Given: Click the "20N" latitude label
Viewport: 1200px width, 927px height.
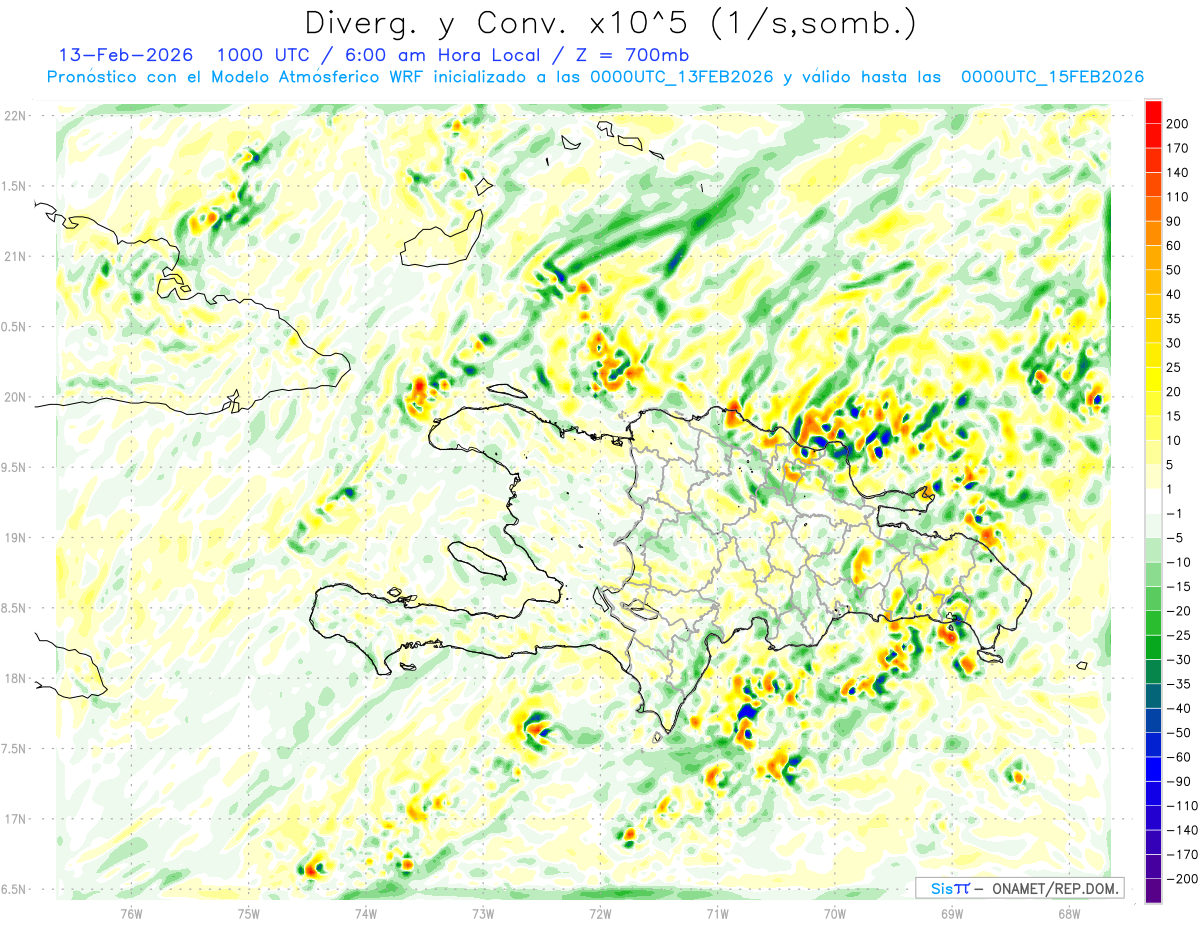Looking at the screenshot, I should (x=15, y=397).
